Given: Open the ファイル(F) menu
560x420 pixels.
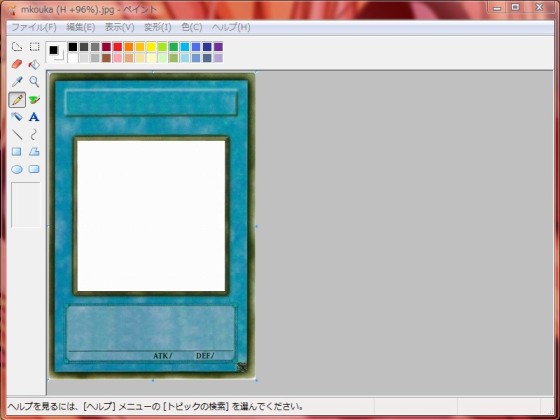Looking at the screenshot, I should click(34, 27).
